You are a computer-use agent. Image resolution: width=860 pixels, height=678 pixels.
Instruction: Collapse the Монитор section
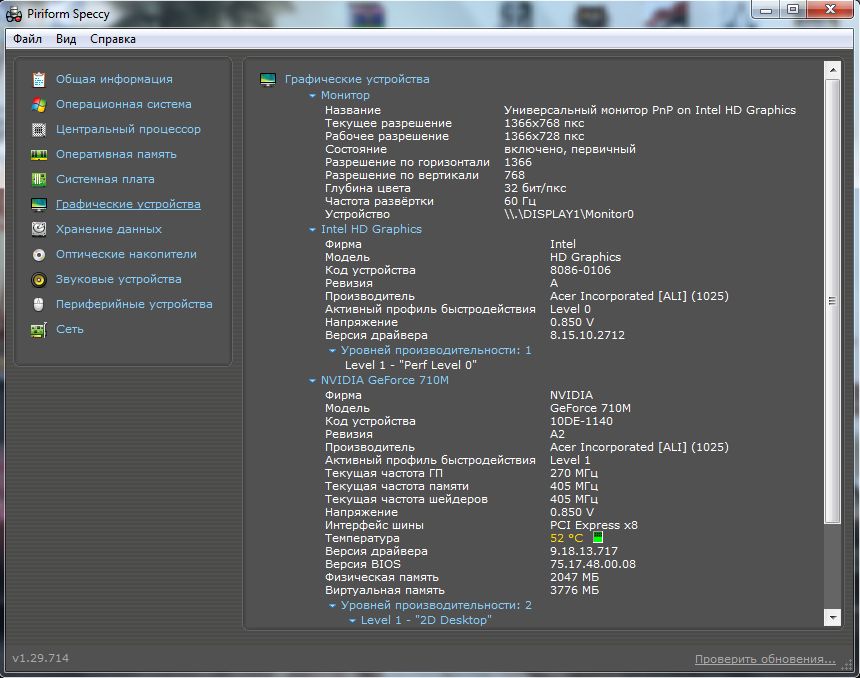click(313, 96)
